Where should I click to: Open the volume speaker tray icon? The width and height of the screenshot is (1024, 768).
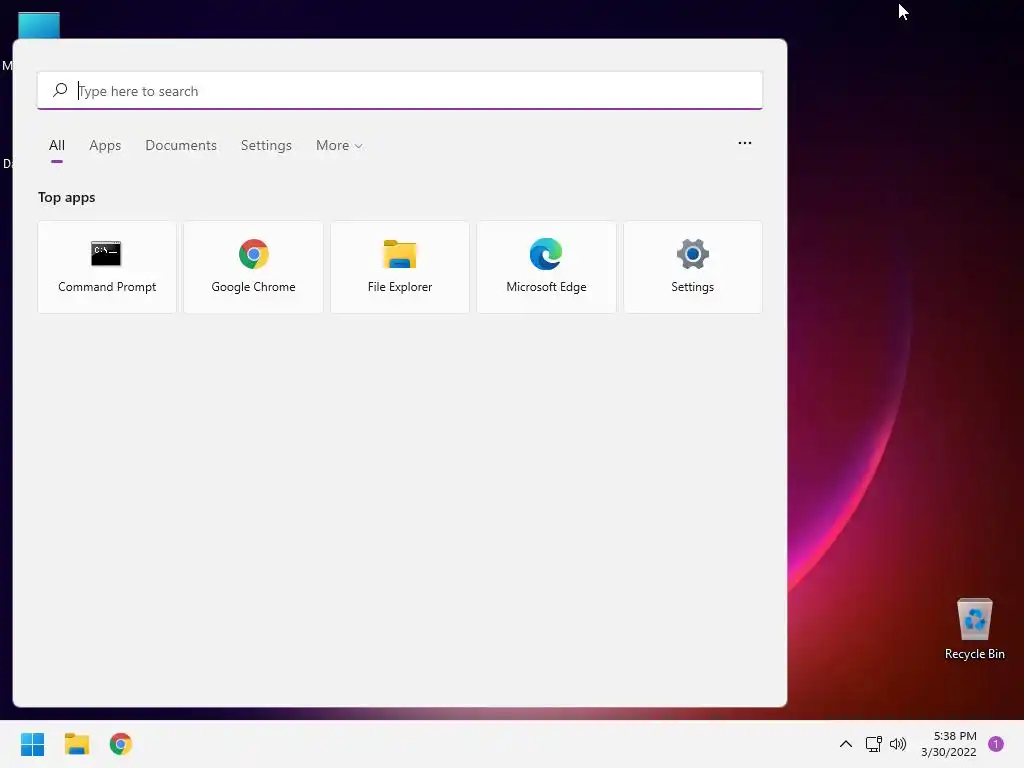point(898,744)
